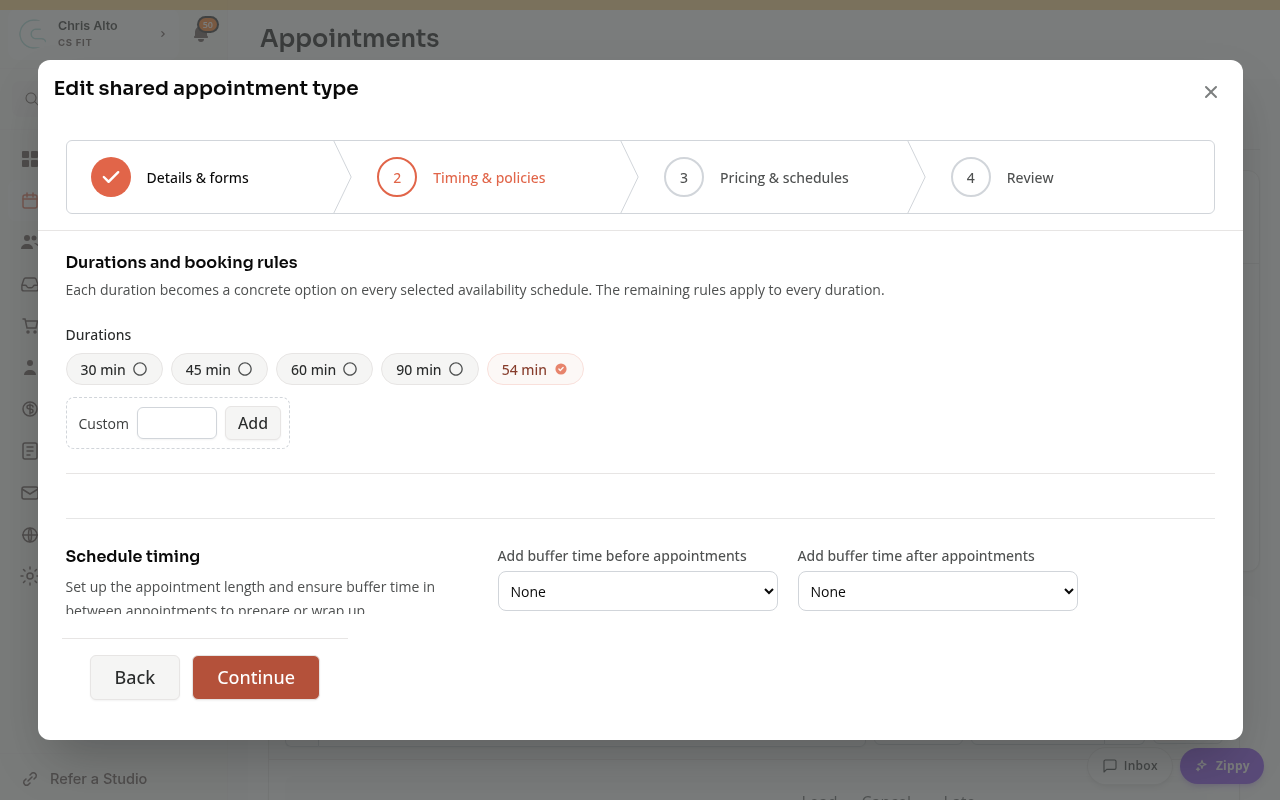
Task: Click the Continue button
Action: coord(256,677)
